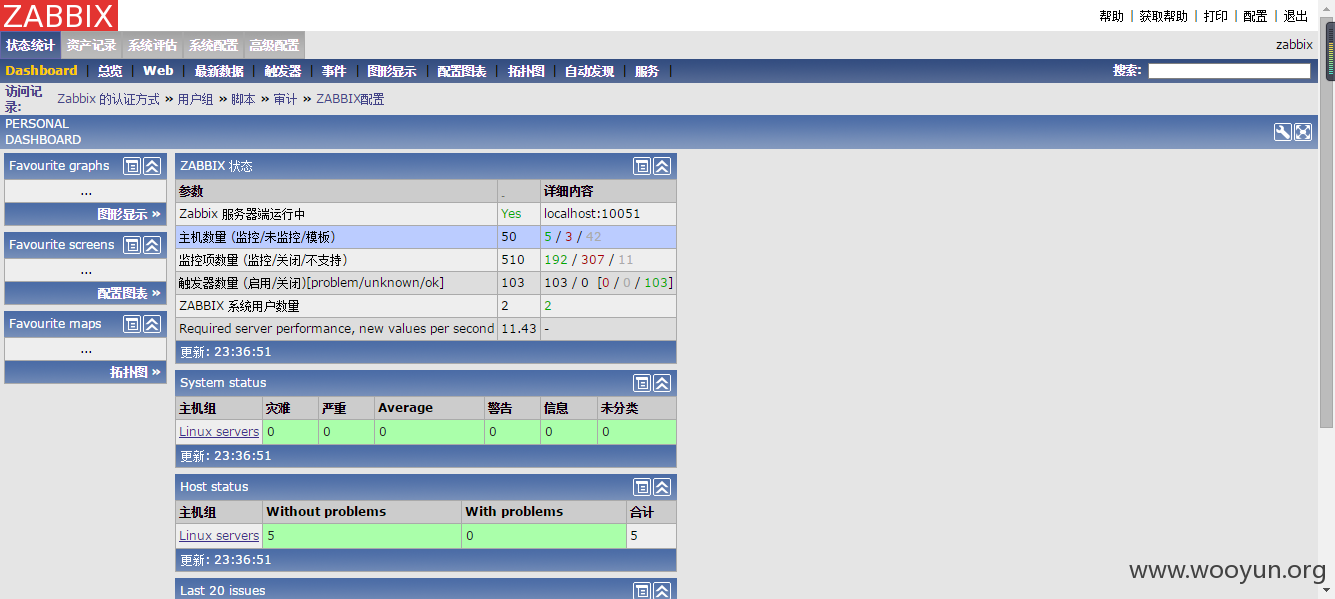The height and width of the screenshot is (599, 1335).
Task: Open 拓扑图 submenu item
Action: [526, 71]
